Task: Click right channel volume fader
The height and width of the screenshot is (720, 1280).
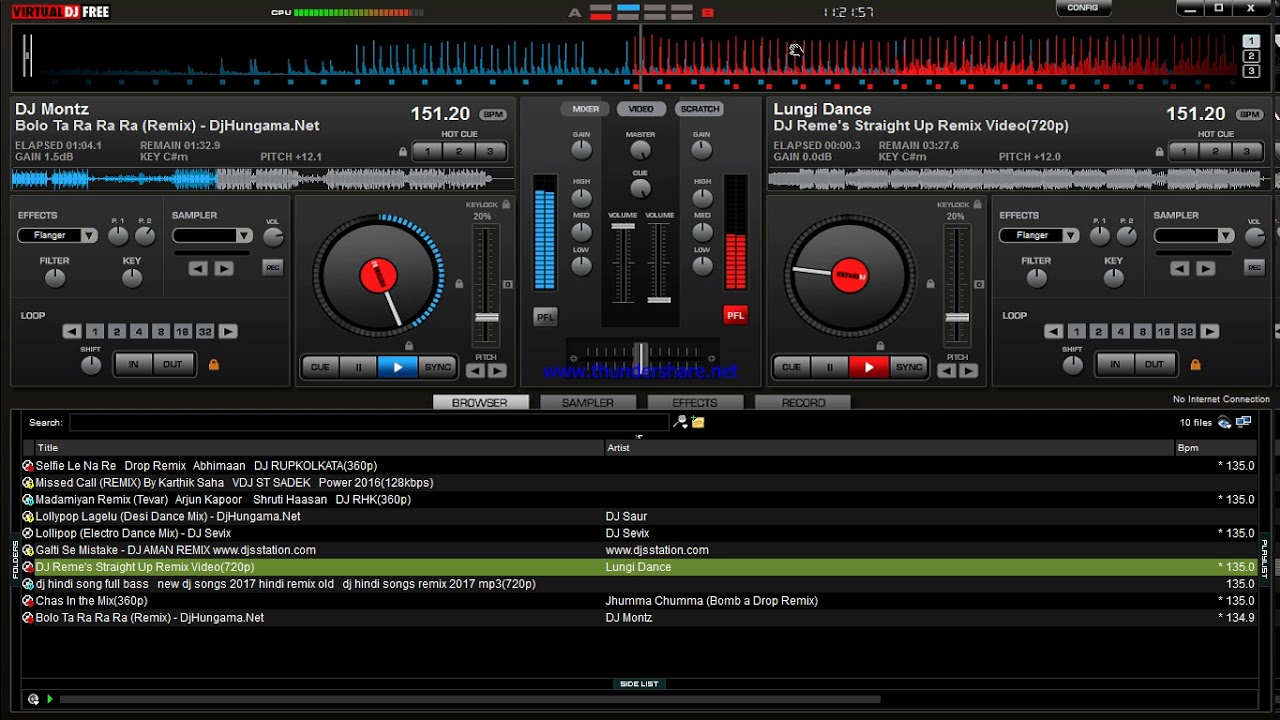Action: pos(659,299)
